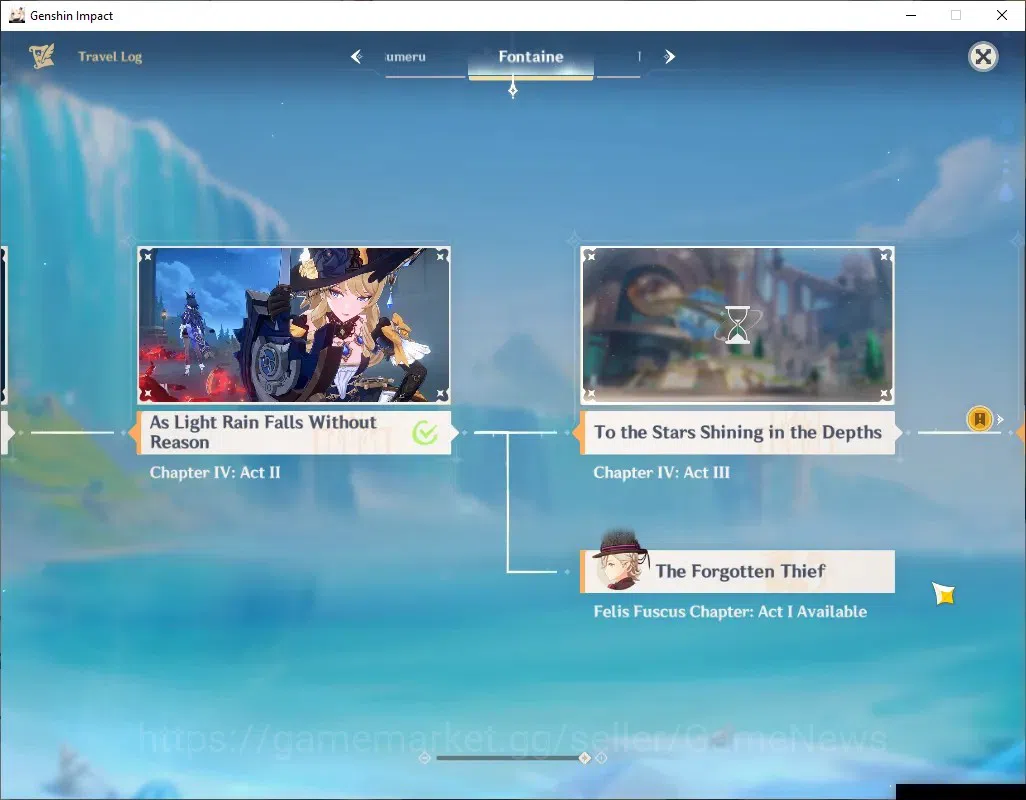The image size is (1026, 800).
Task: Click the orange bookmark marker icon
Action: (979, 419)
